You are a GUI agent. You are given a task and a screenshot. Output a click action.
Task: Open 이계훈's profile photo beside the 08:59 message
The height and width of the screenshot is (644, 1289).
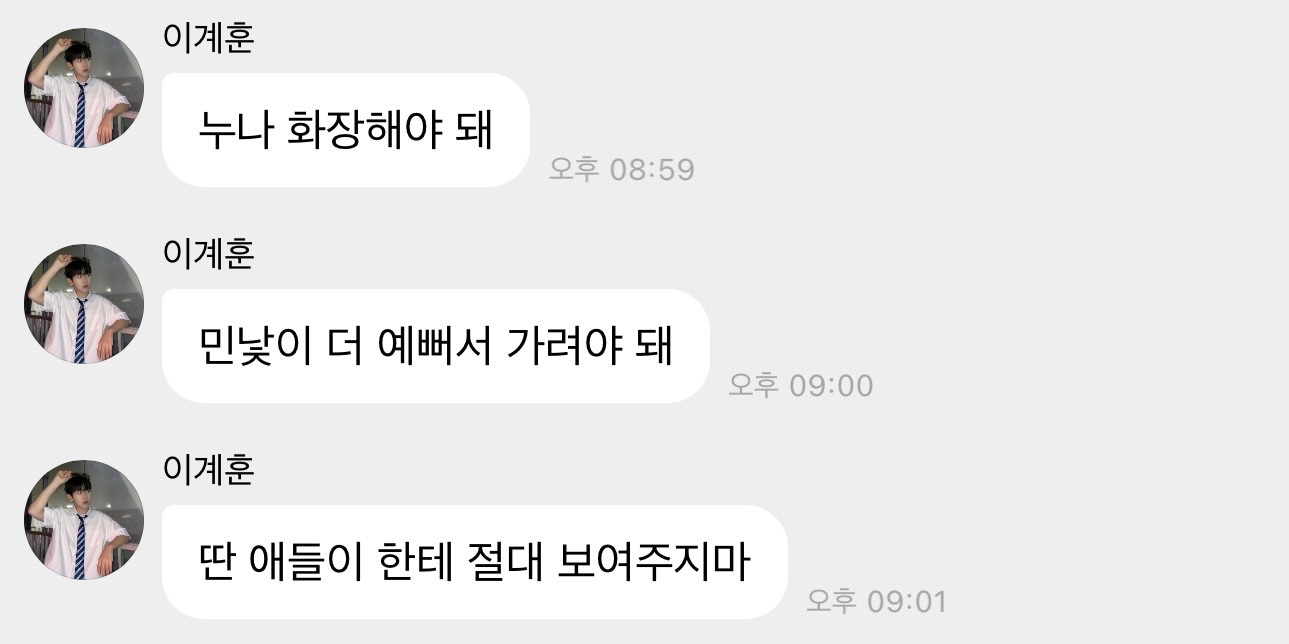[84, 88]
